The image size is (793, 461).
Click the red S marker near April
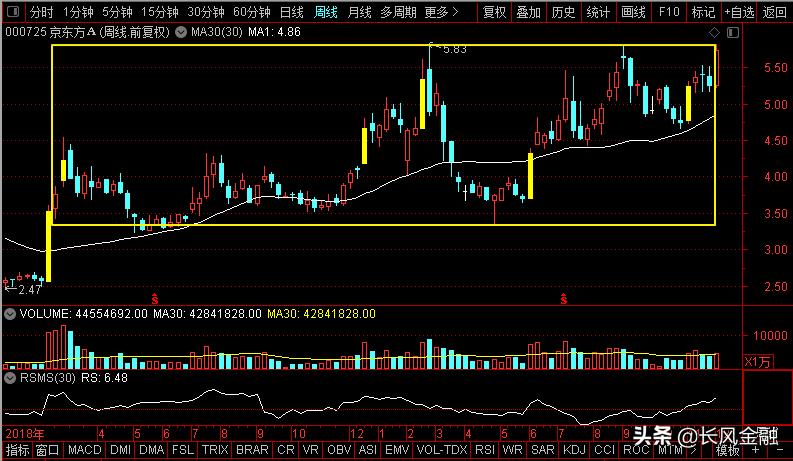pos(155,298)
